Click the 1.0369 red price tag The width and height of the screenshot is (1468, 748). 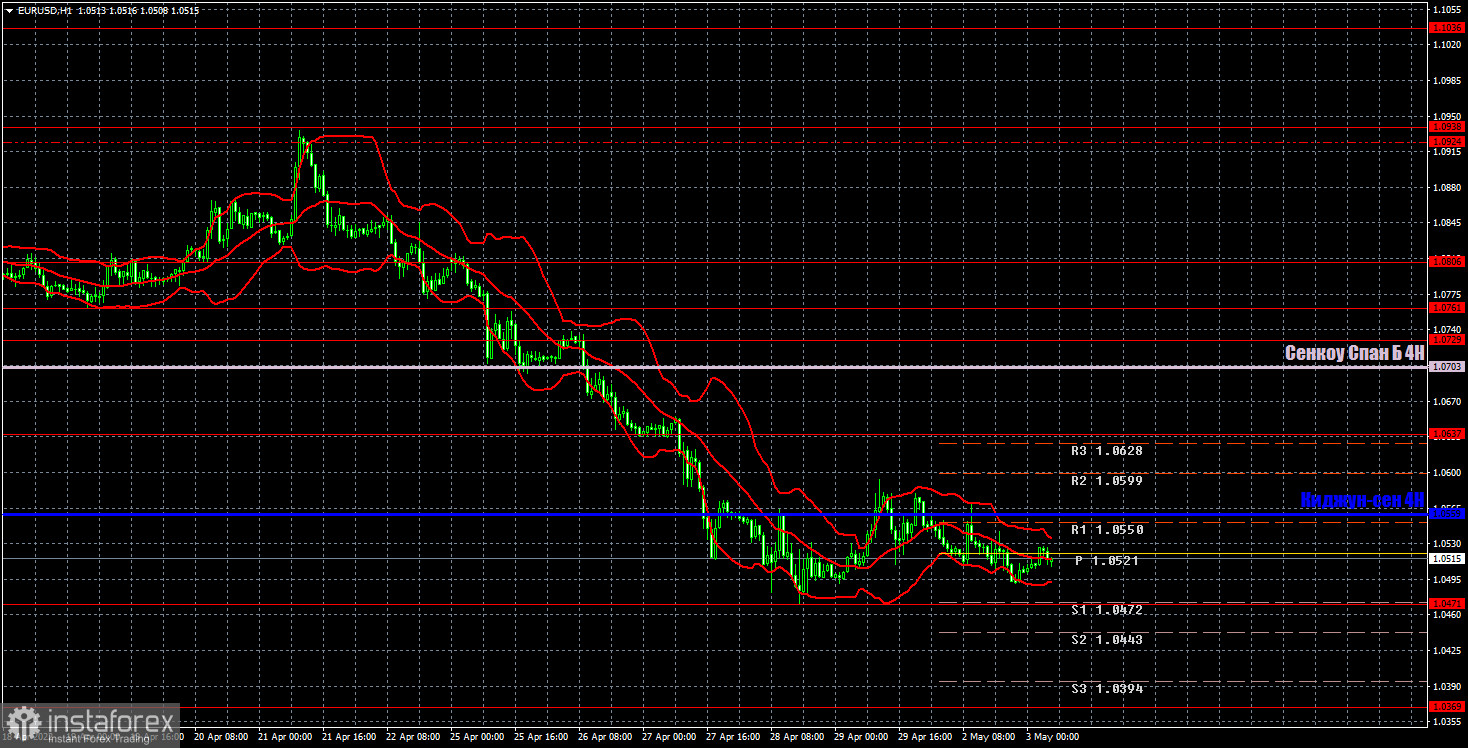(x=1447, y=707)
